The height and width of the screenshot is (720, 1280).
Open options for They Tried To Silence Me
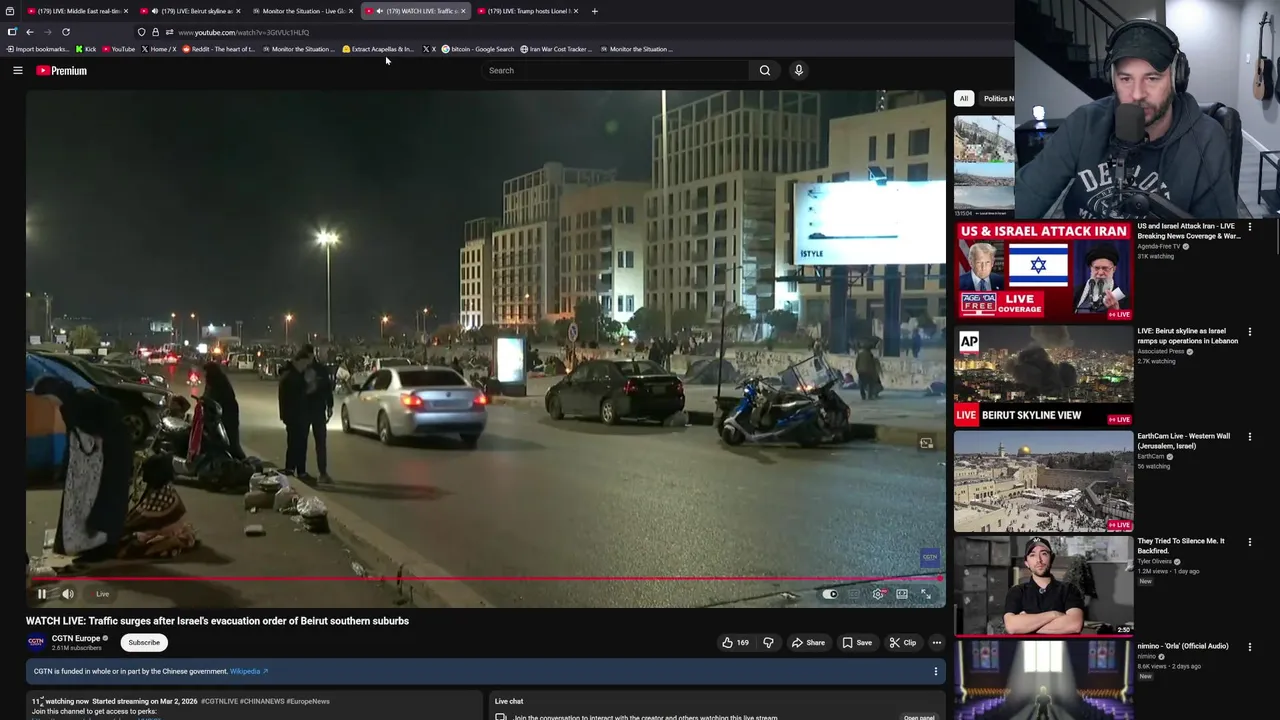[x=1249, y=542]
